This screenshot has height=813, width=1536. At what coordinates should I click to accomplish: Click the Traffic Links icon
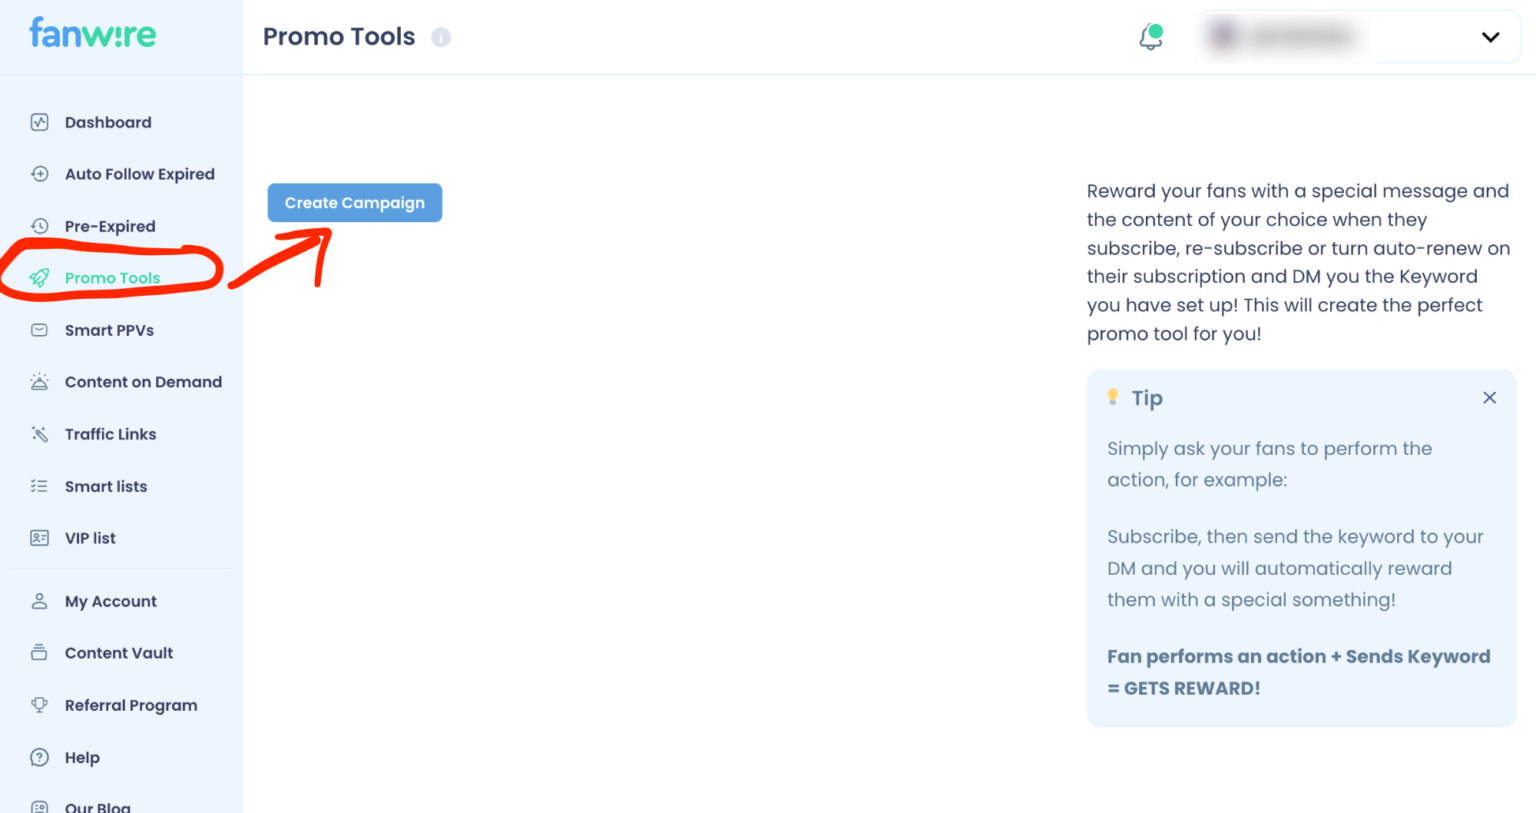(39, 434)
